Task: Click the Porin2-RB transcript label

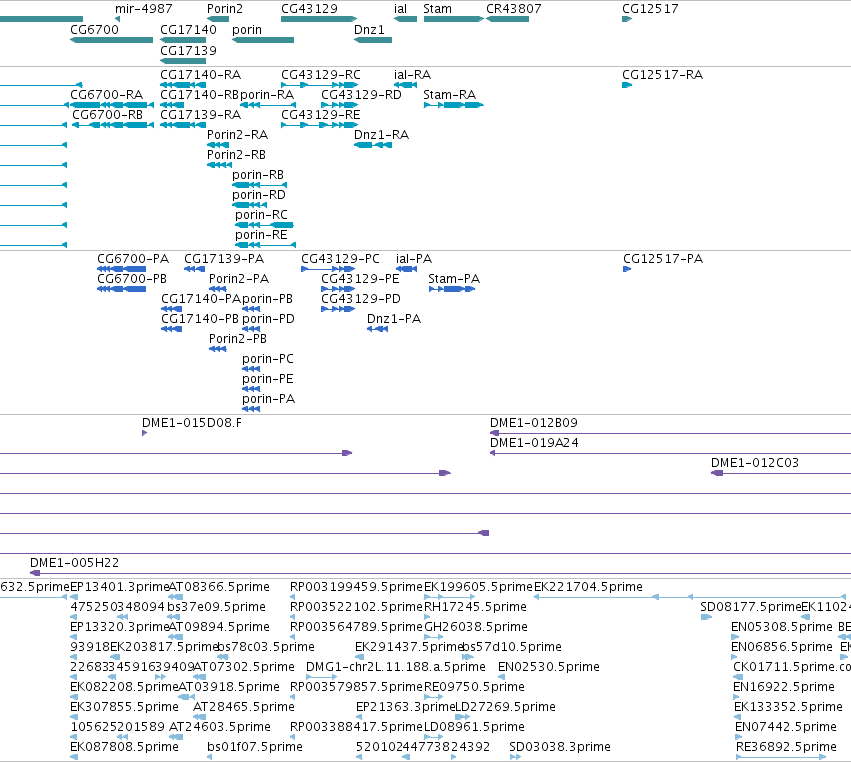Action: click(237, 155)
